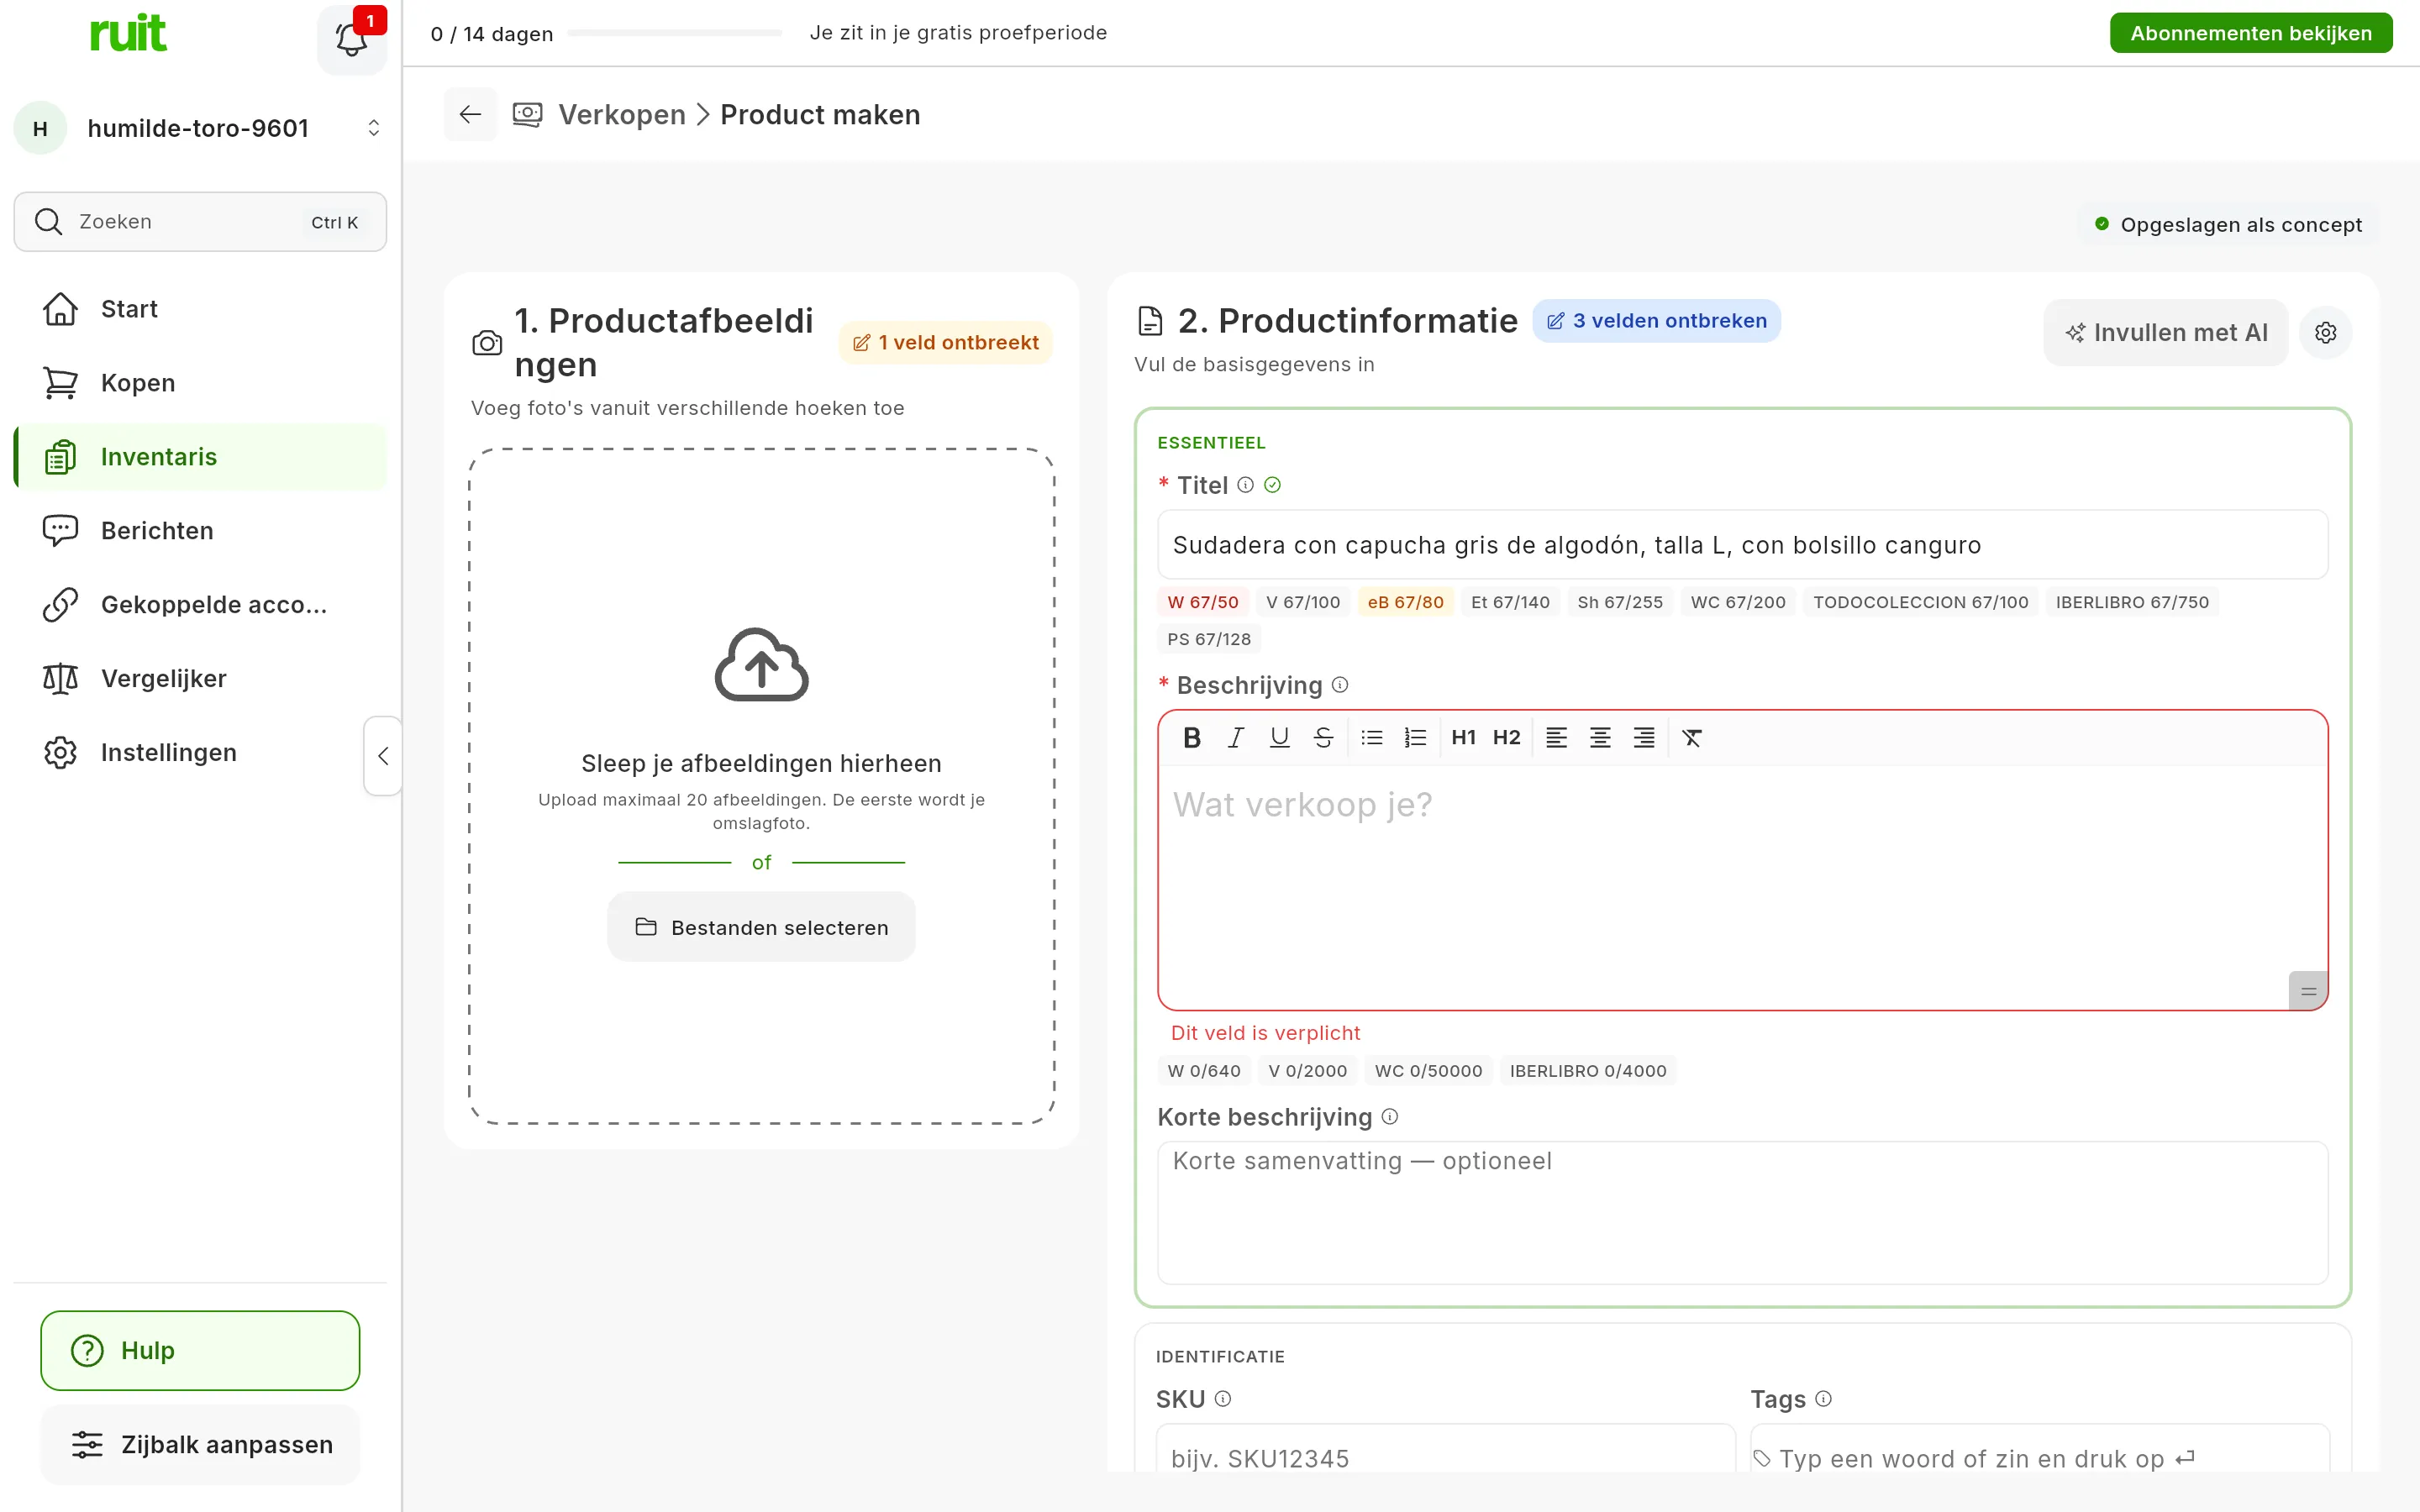Apply H2 heading style
Screen dimensions: 2420x1512
(1506, 738)
